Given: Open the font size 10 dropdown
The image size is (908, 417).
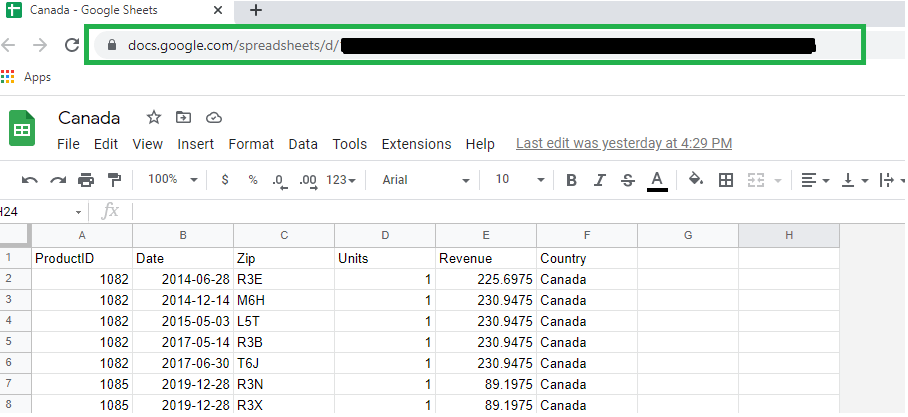Looking at the screenshot, I should tap(520, 180).
